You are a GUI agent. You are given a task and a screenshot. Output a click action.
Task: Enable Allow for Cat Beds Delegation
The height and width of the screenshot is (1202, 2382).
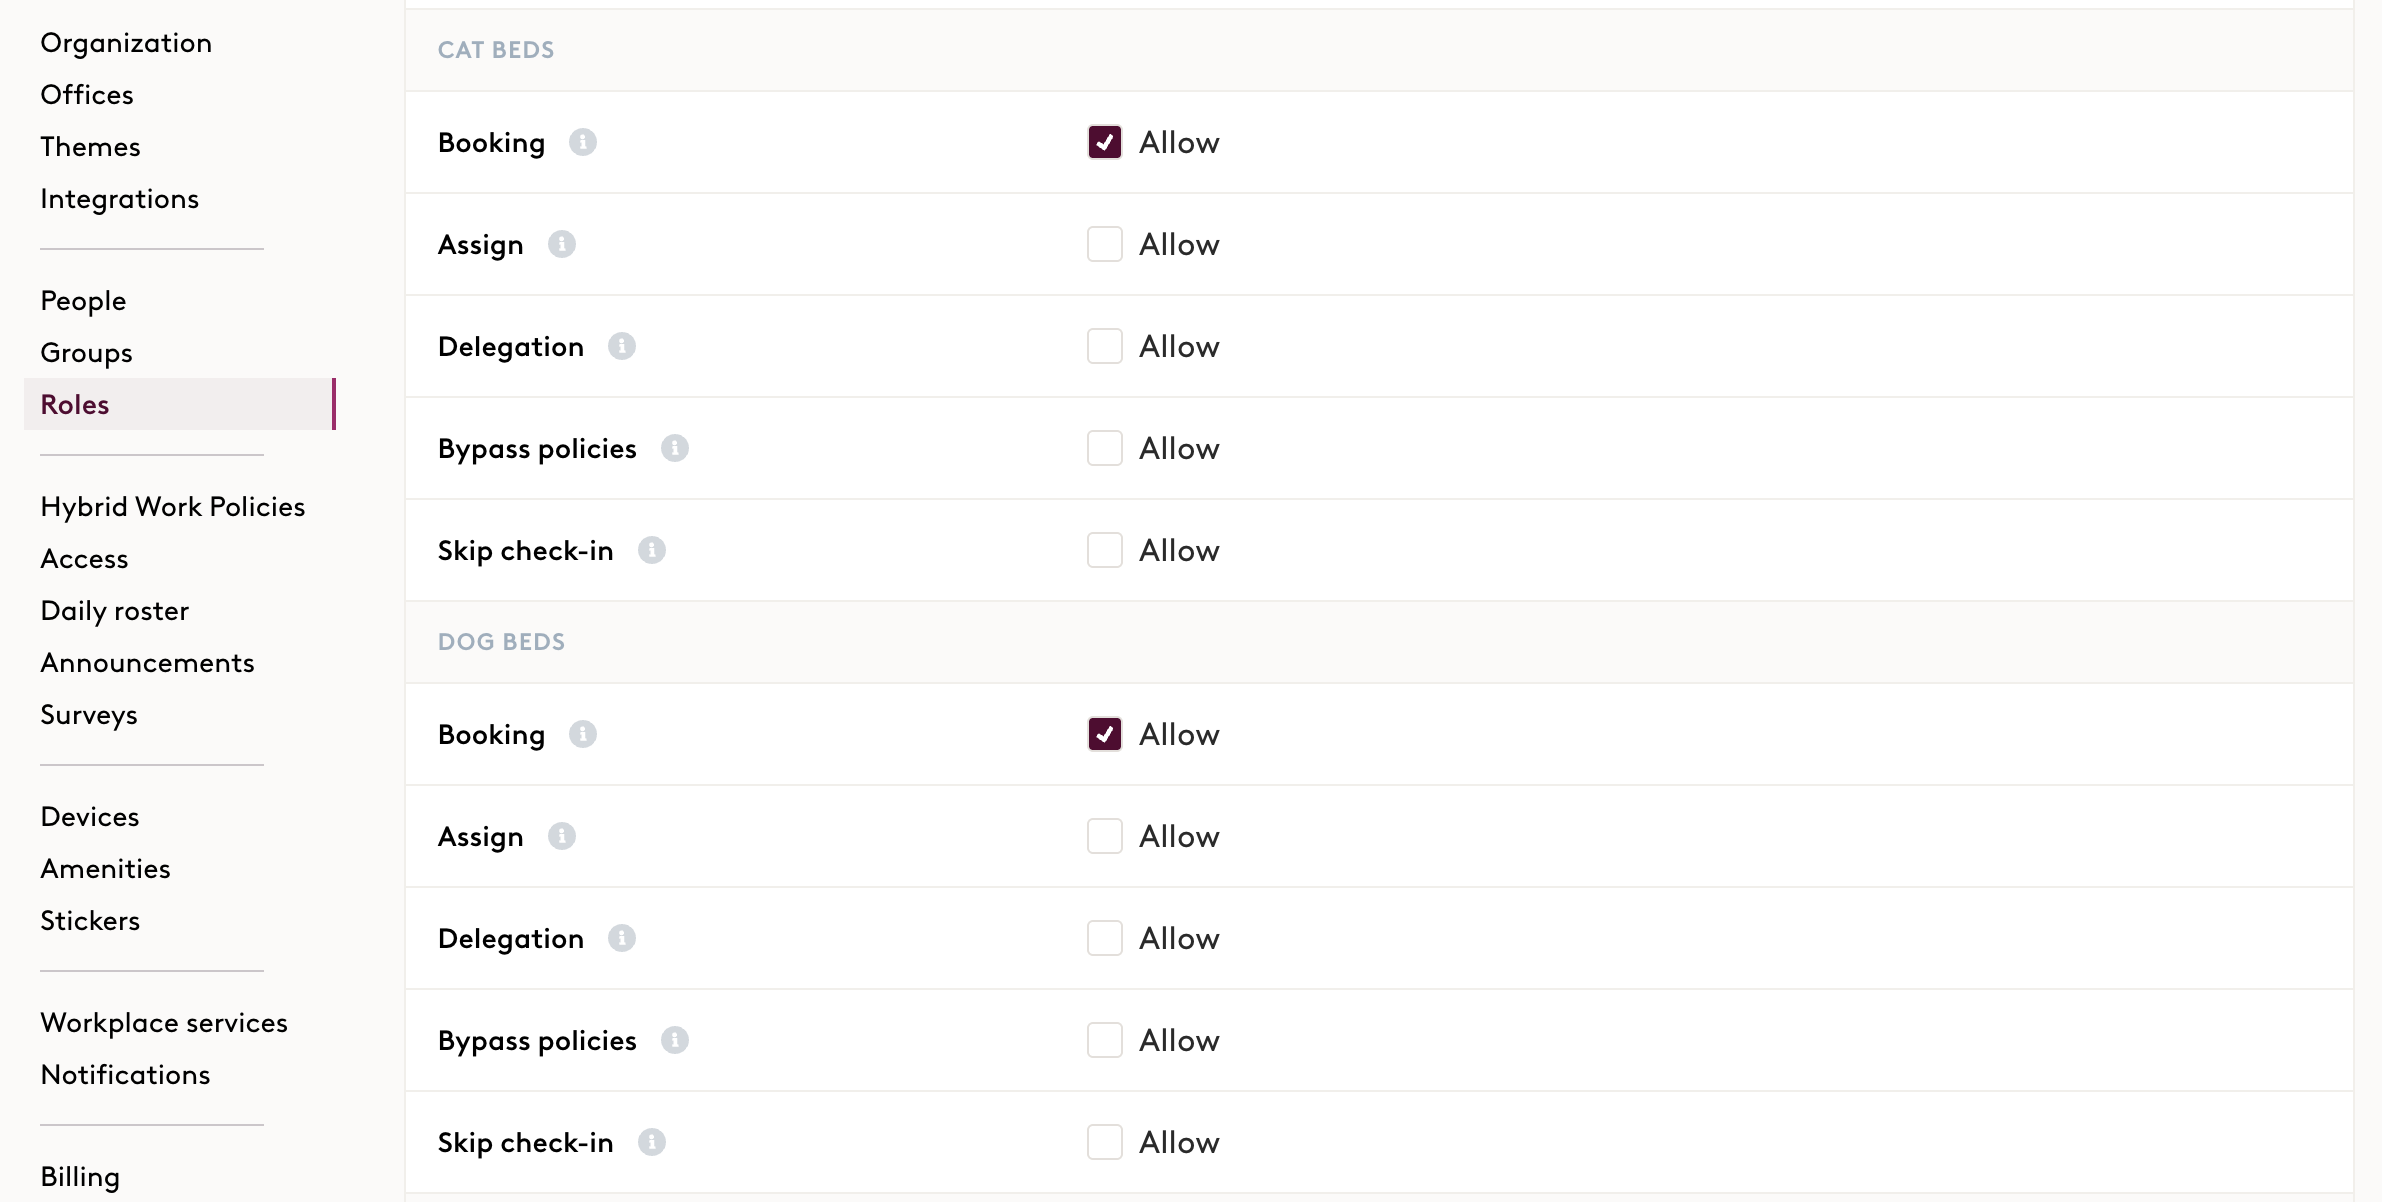(x=1105, y=347)
